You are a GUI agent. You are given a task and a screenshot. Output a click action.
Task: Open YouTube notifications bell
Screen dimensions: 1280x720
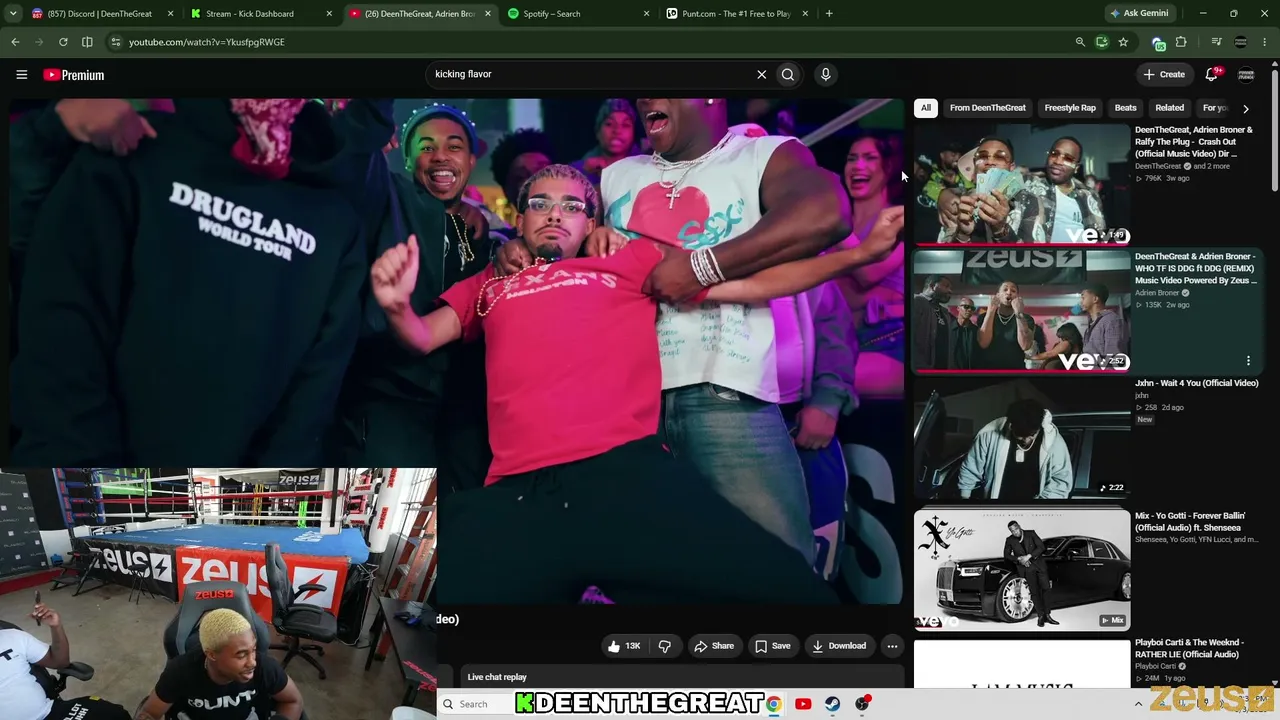(x=1212, y=74)
